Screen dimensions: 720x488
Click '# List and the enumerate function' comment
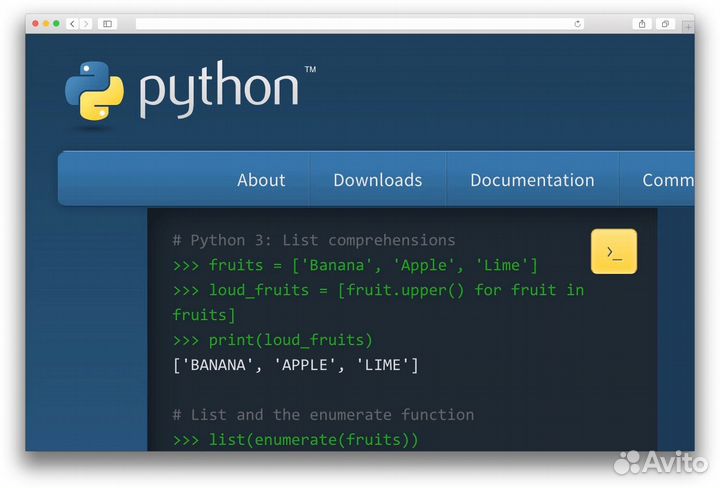323,415
